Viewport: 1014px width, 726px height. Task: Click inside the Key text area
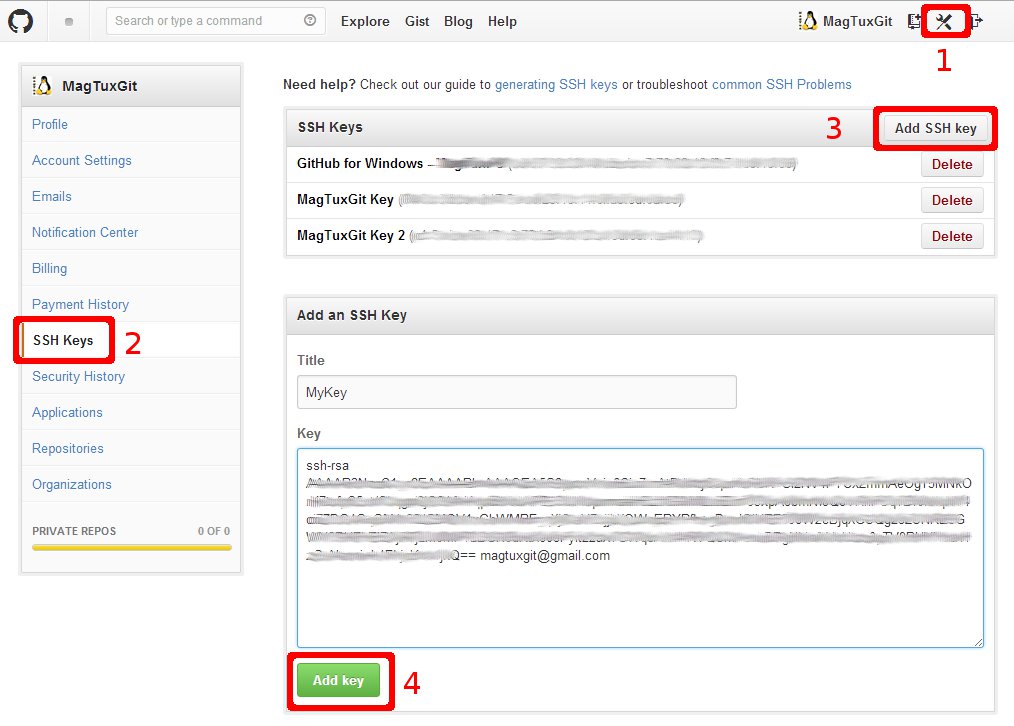(640, 548)
